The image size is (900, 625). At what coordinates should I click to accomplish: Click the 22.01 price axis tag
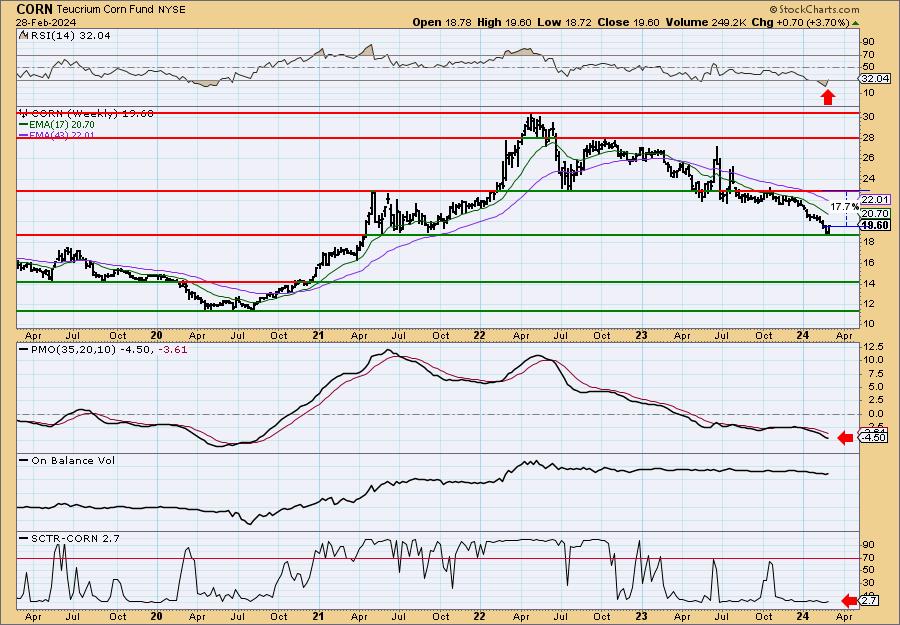coord(875,200)
